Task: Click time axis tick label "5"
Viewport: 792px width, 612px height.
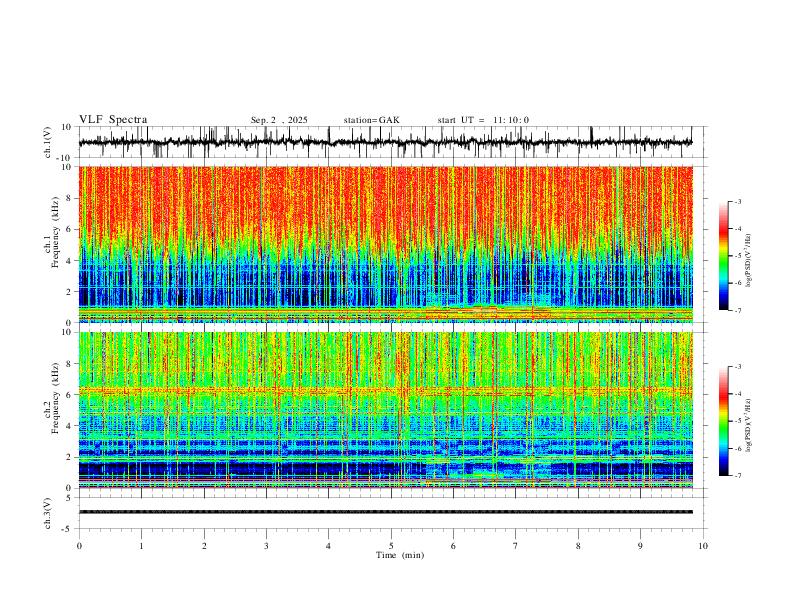Action: [391, 546]
